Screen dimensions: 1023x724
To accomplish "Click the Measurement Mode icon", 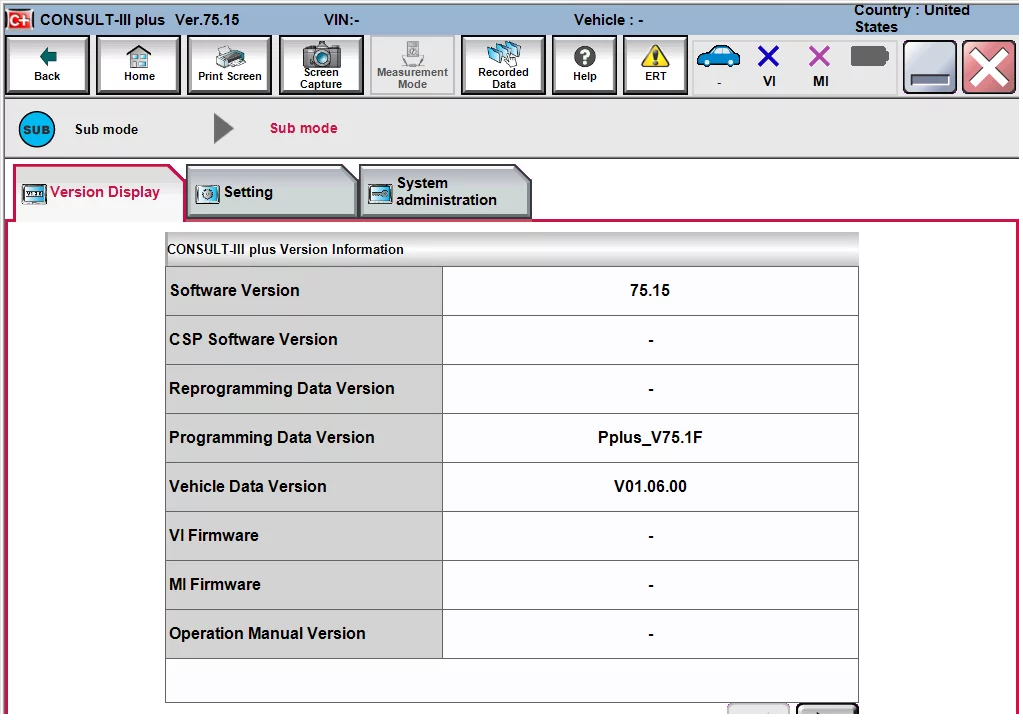I will (412, 64).
